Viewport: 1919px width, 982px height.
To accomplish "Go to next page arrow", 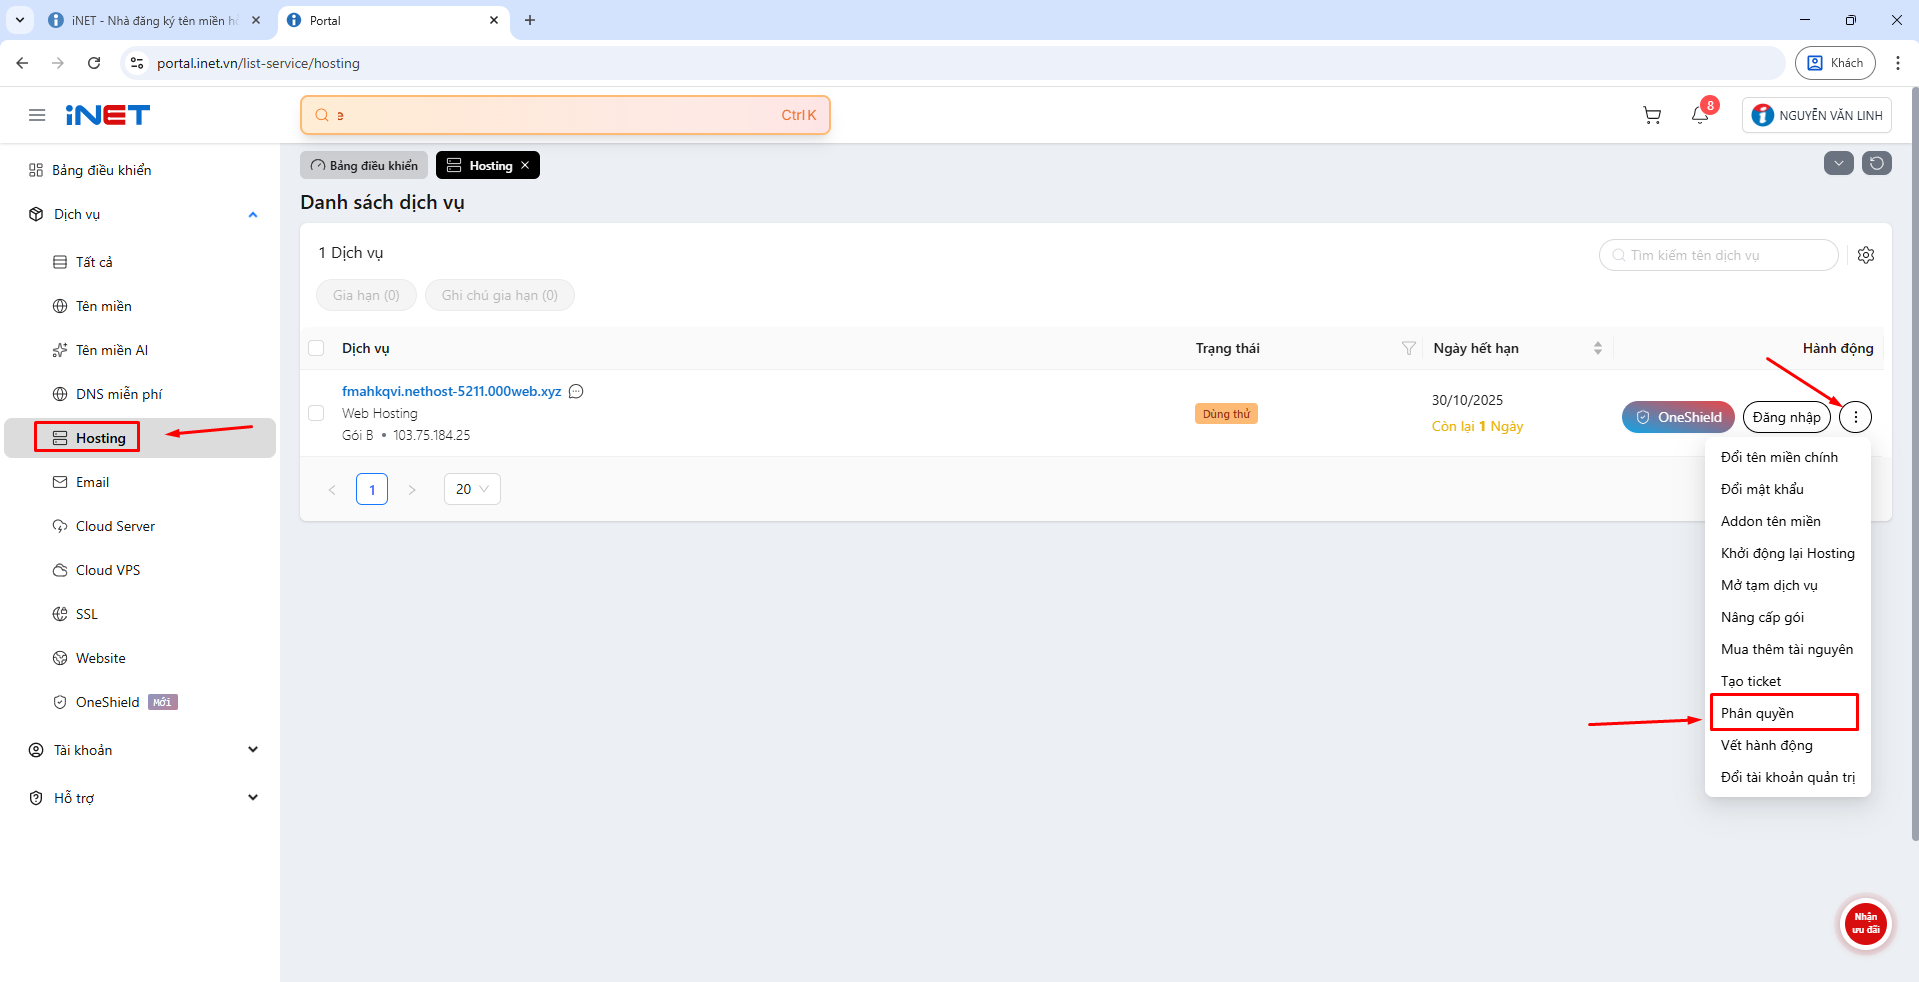I will [x=412, y=489].
